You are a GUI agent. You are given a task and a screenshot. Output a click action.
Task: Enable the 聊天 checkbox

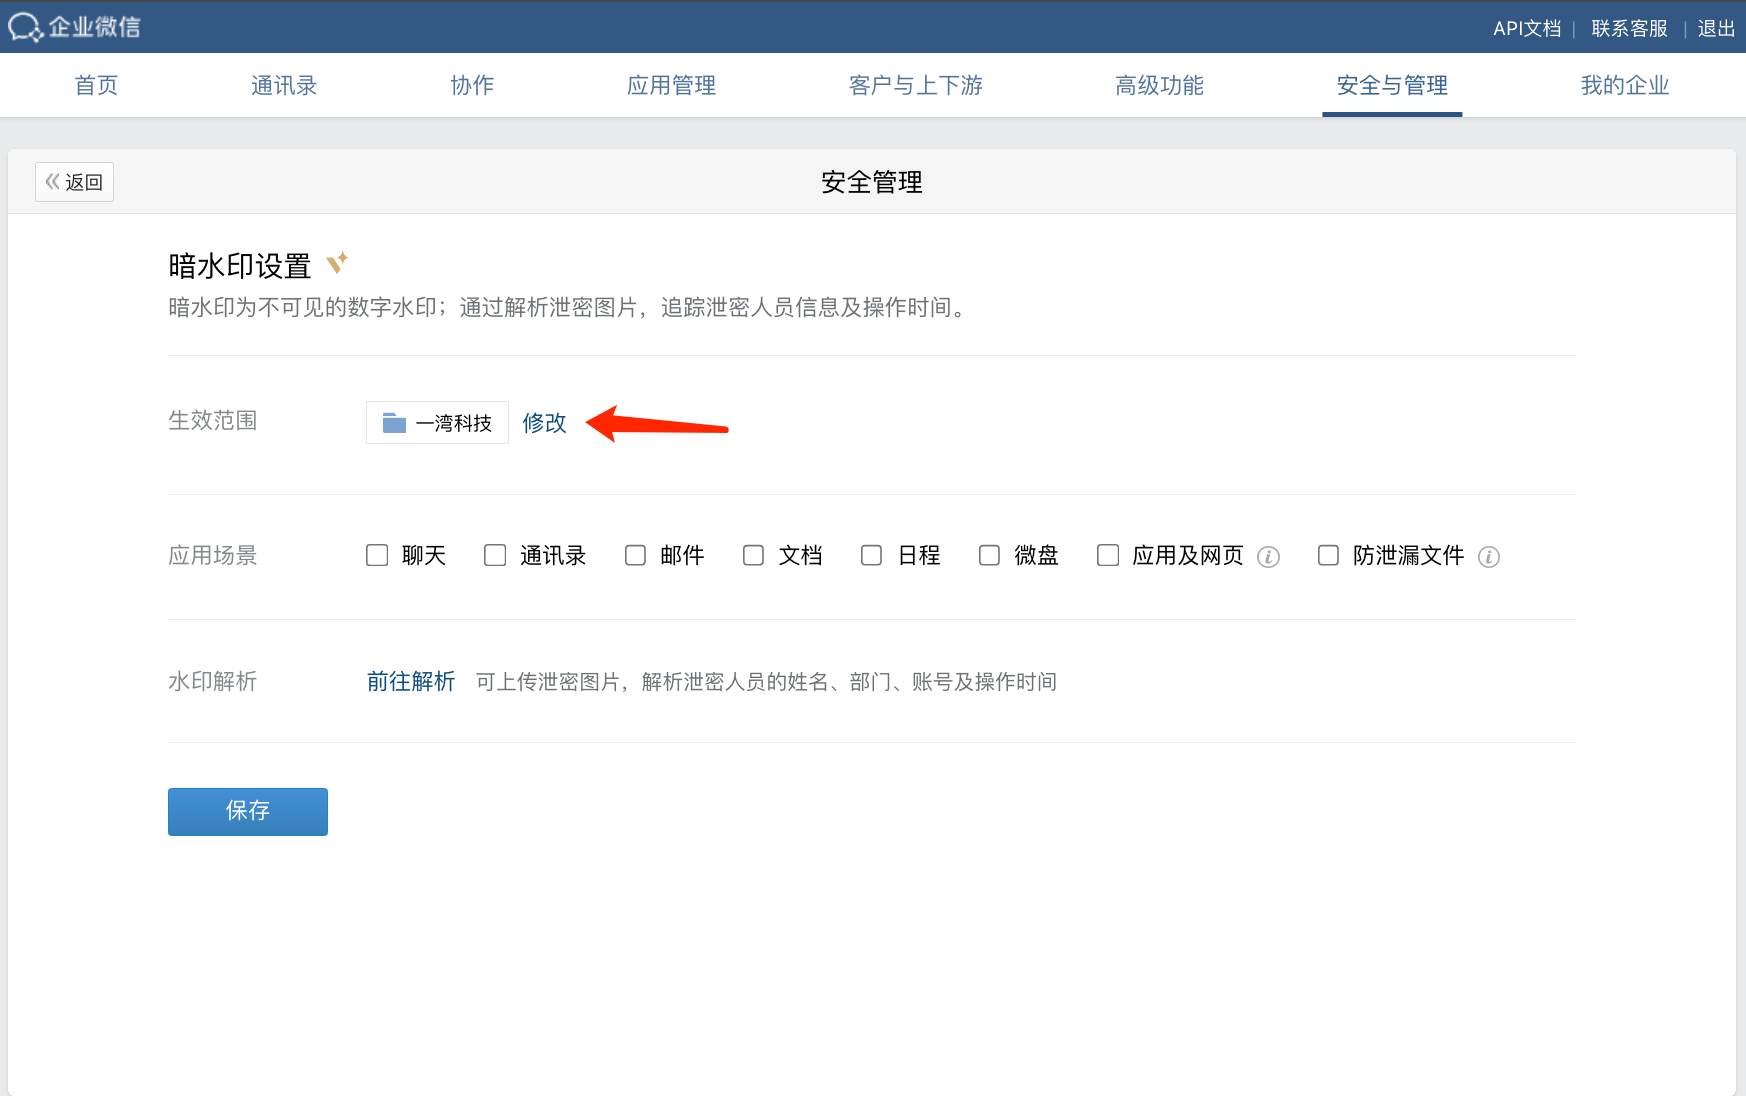click(x=377, y=555)
